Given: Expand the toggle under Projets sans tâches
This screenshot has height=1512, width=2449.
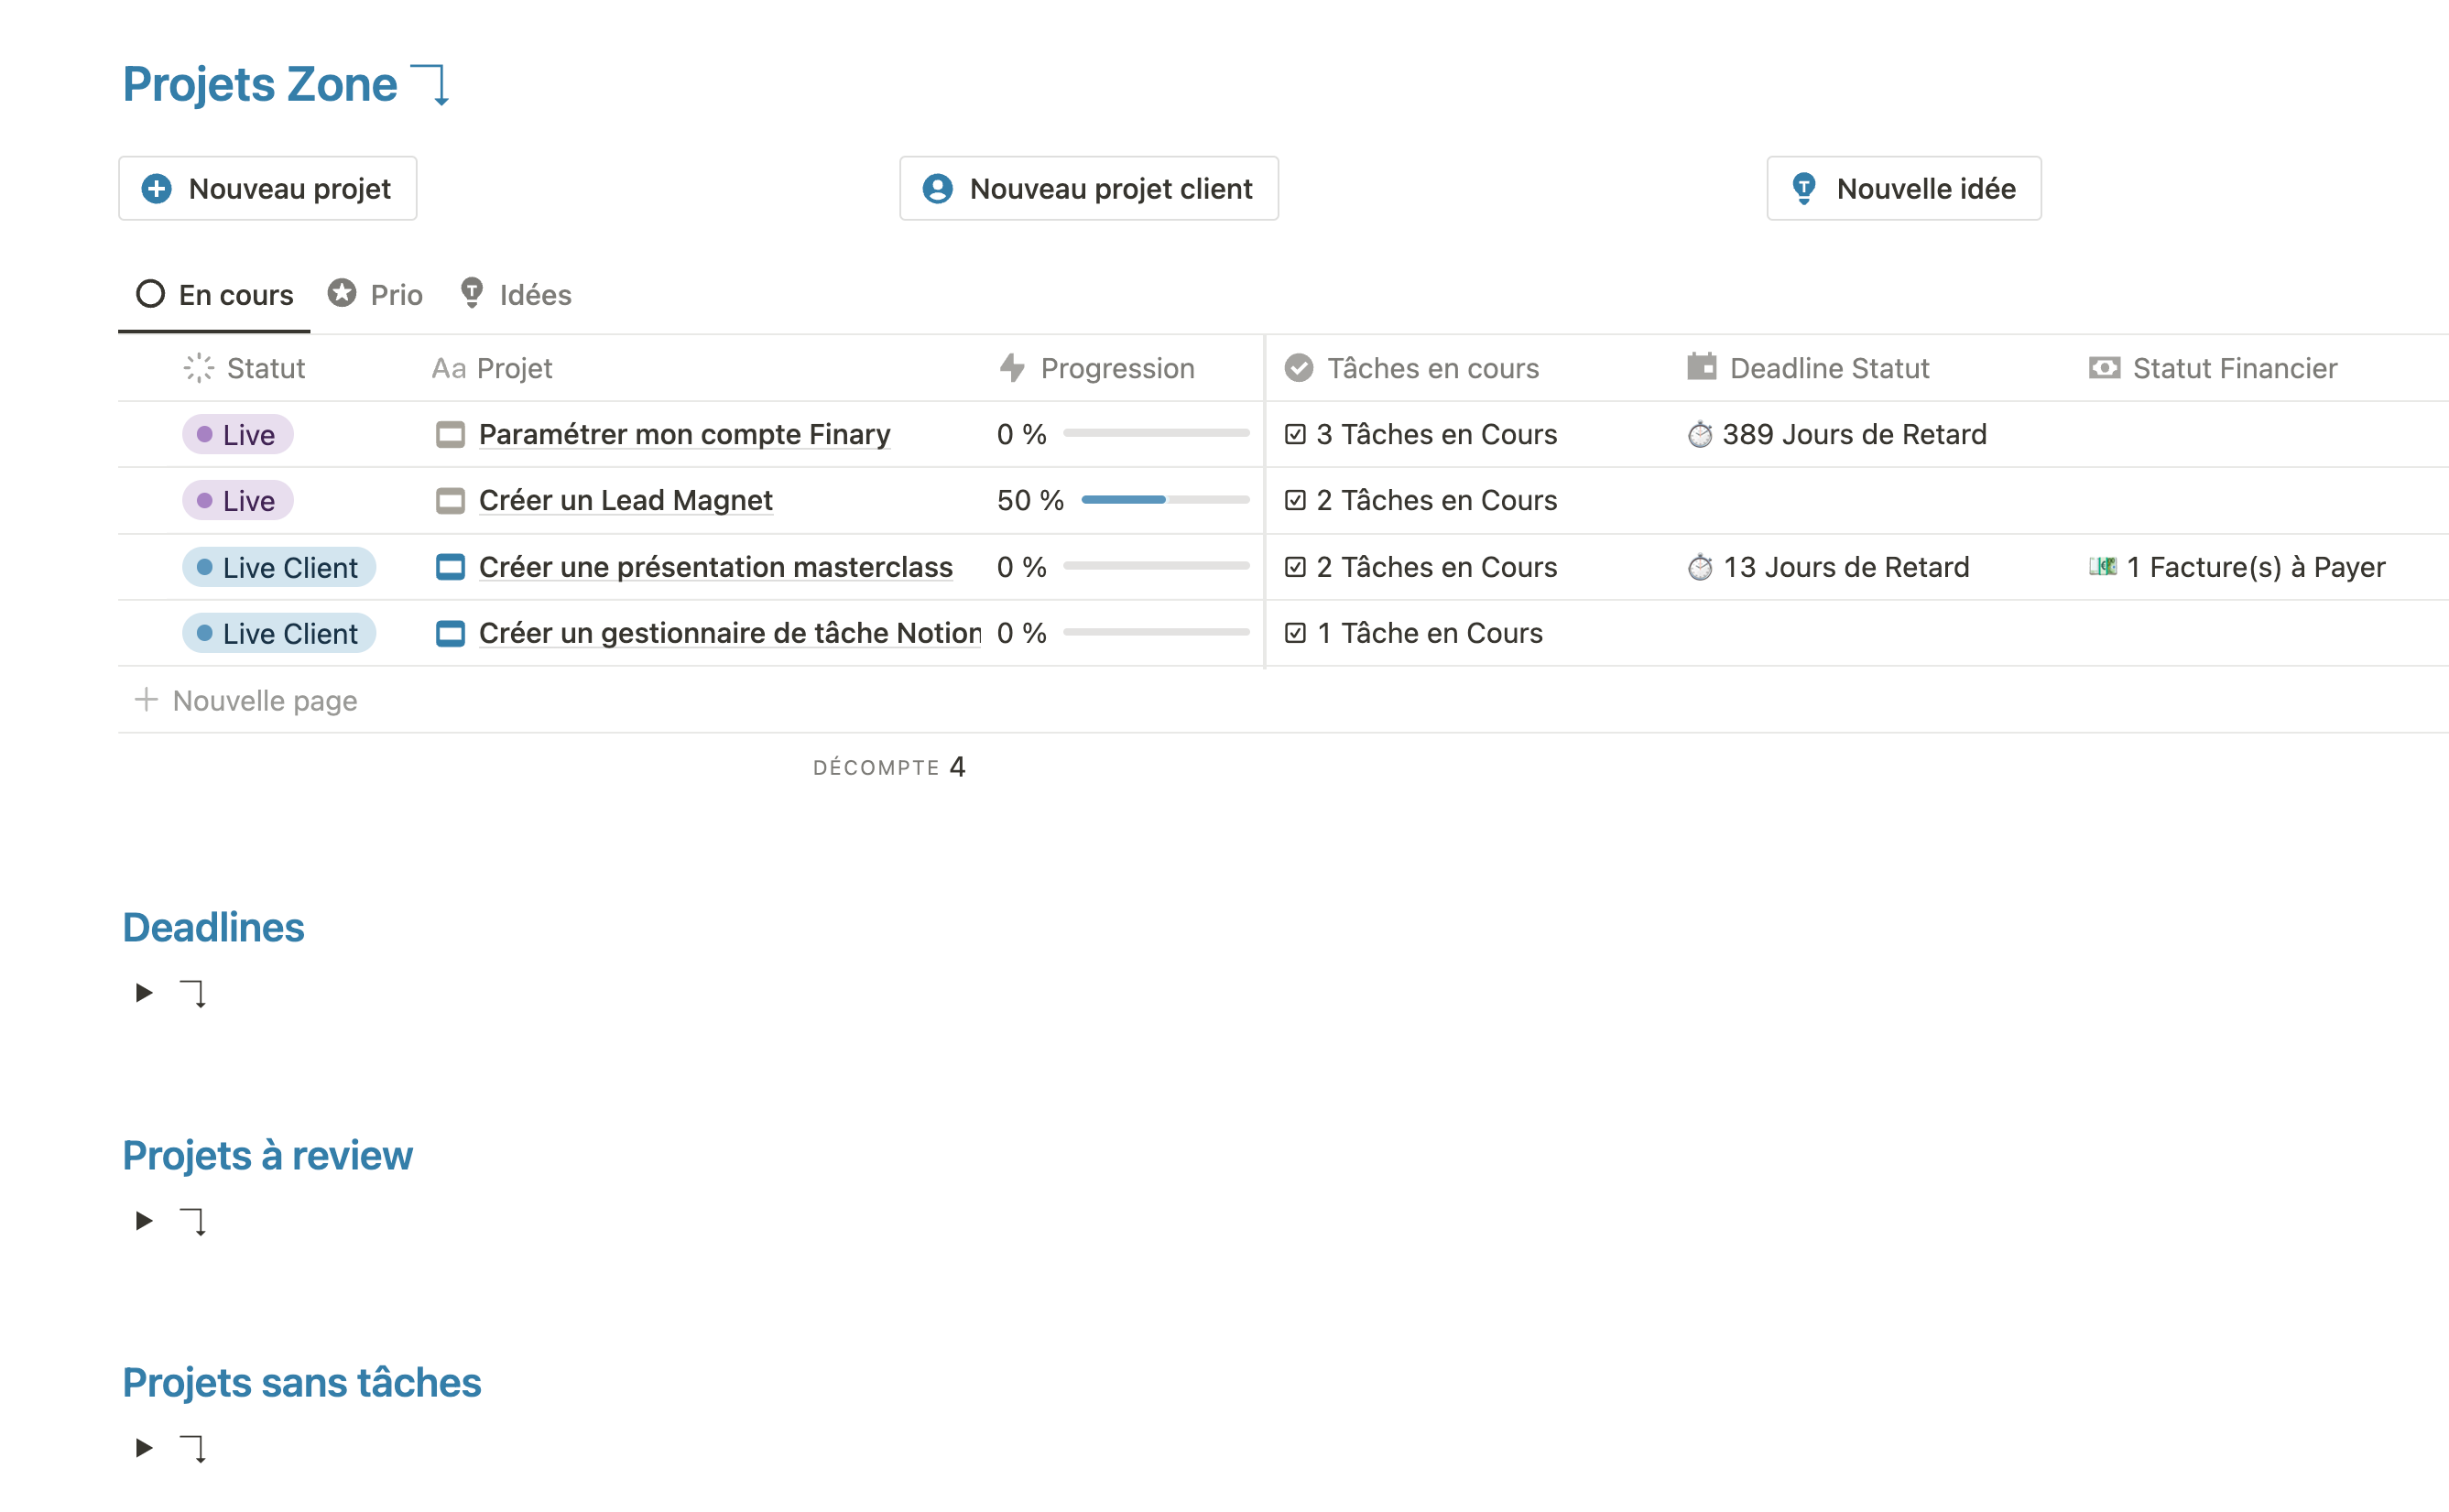Looking at the screenshot, I should tap(144, 1447).
